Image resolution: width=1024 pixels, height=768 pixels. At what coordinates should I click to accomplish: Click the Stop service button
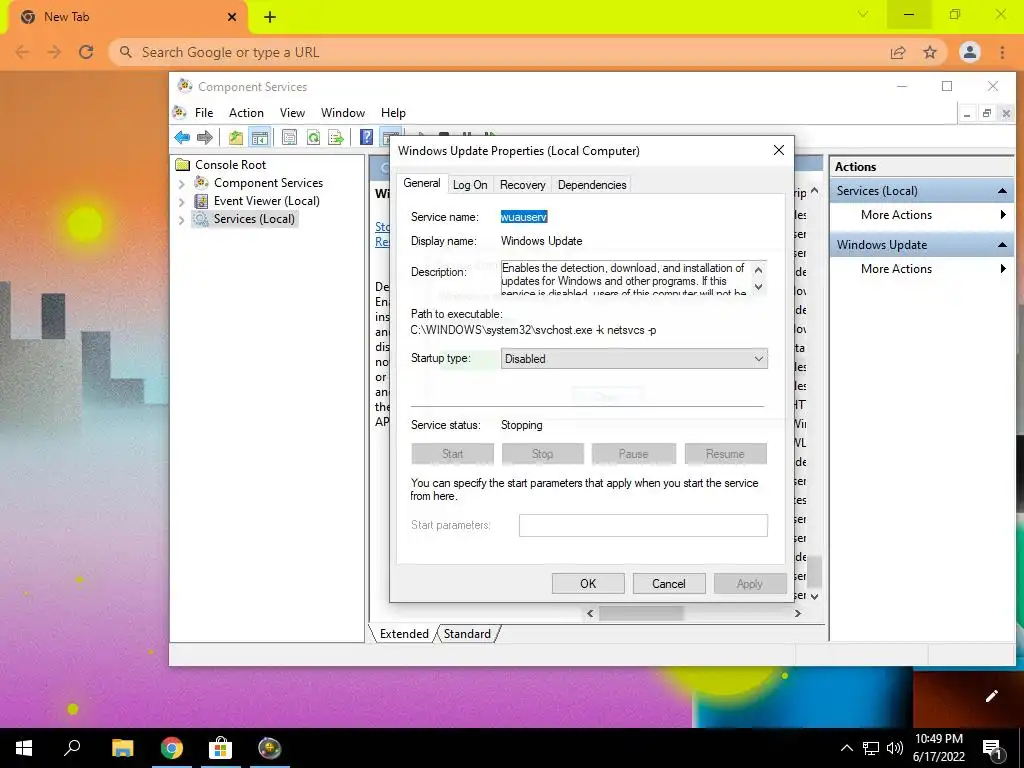pyautogui.click(x=543, y=454)
